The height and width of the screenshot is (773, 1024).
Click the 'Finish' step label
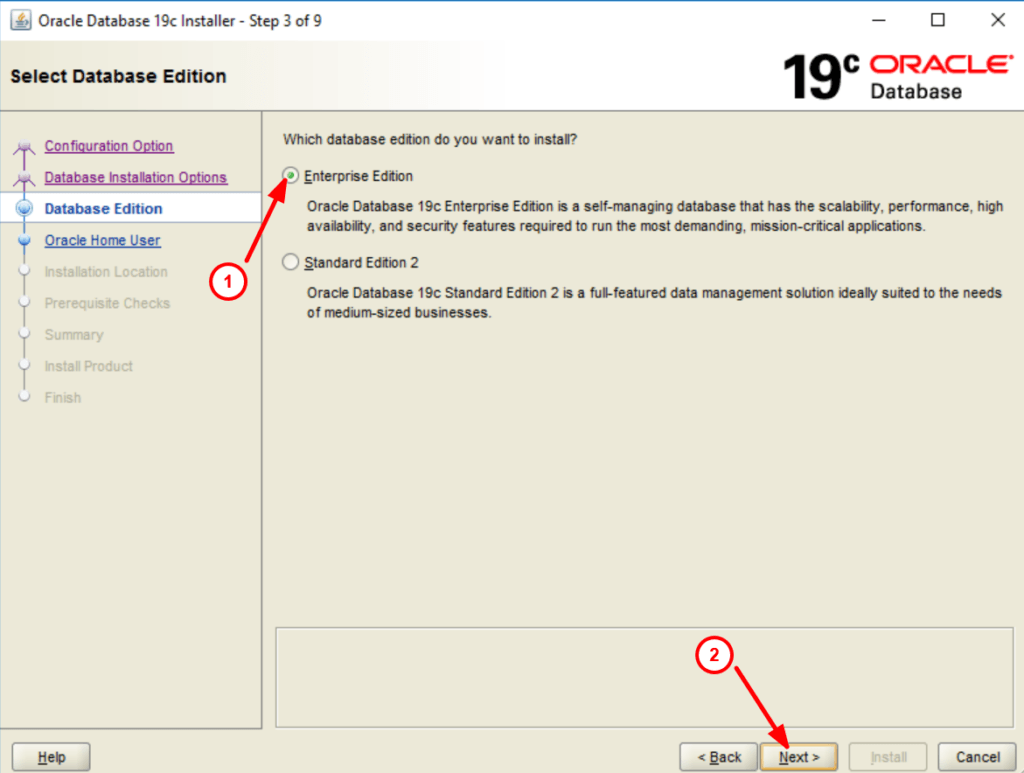pos(63,398)
